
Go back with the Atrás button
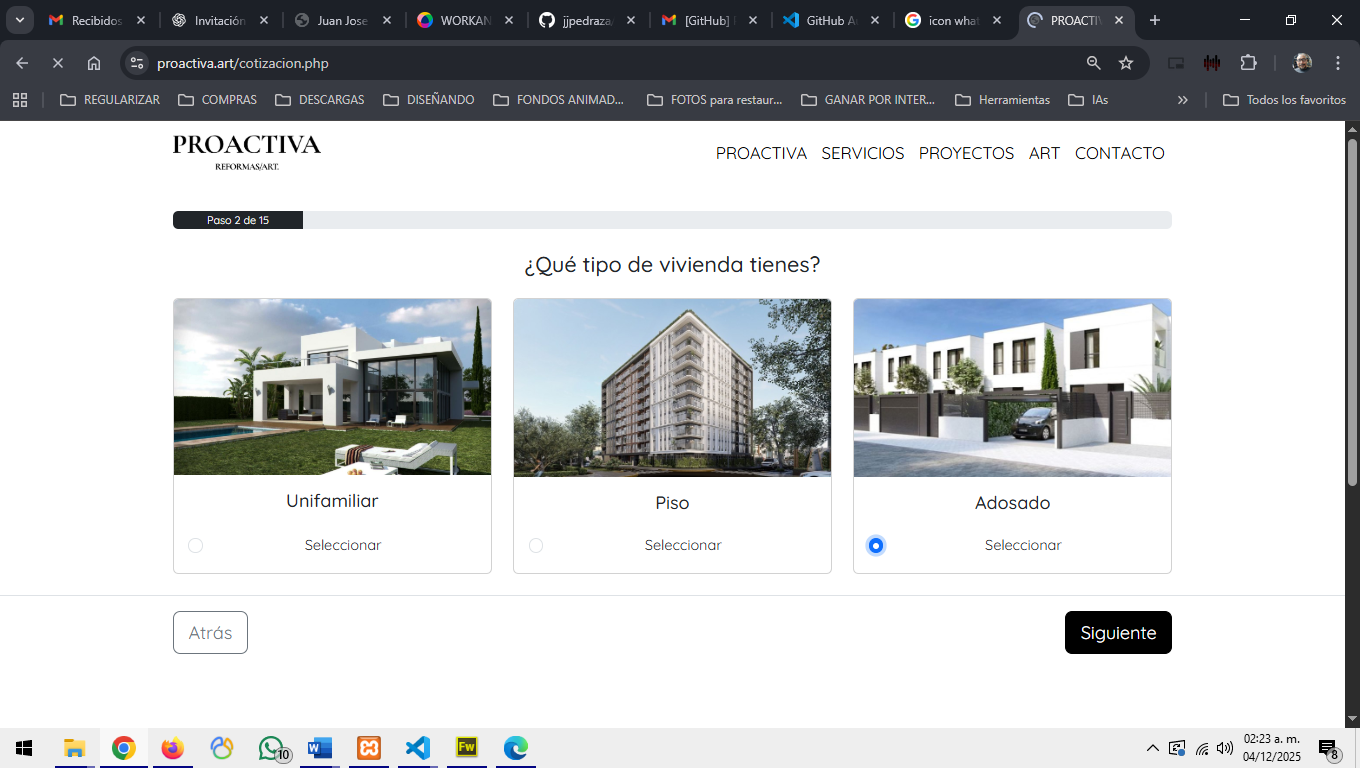210,633
